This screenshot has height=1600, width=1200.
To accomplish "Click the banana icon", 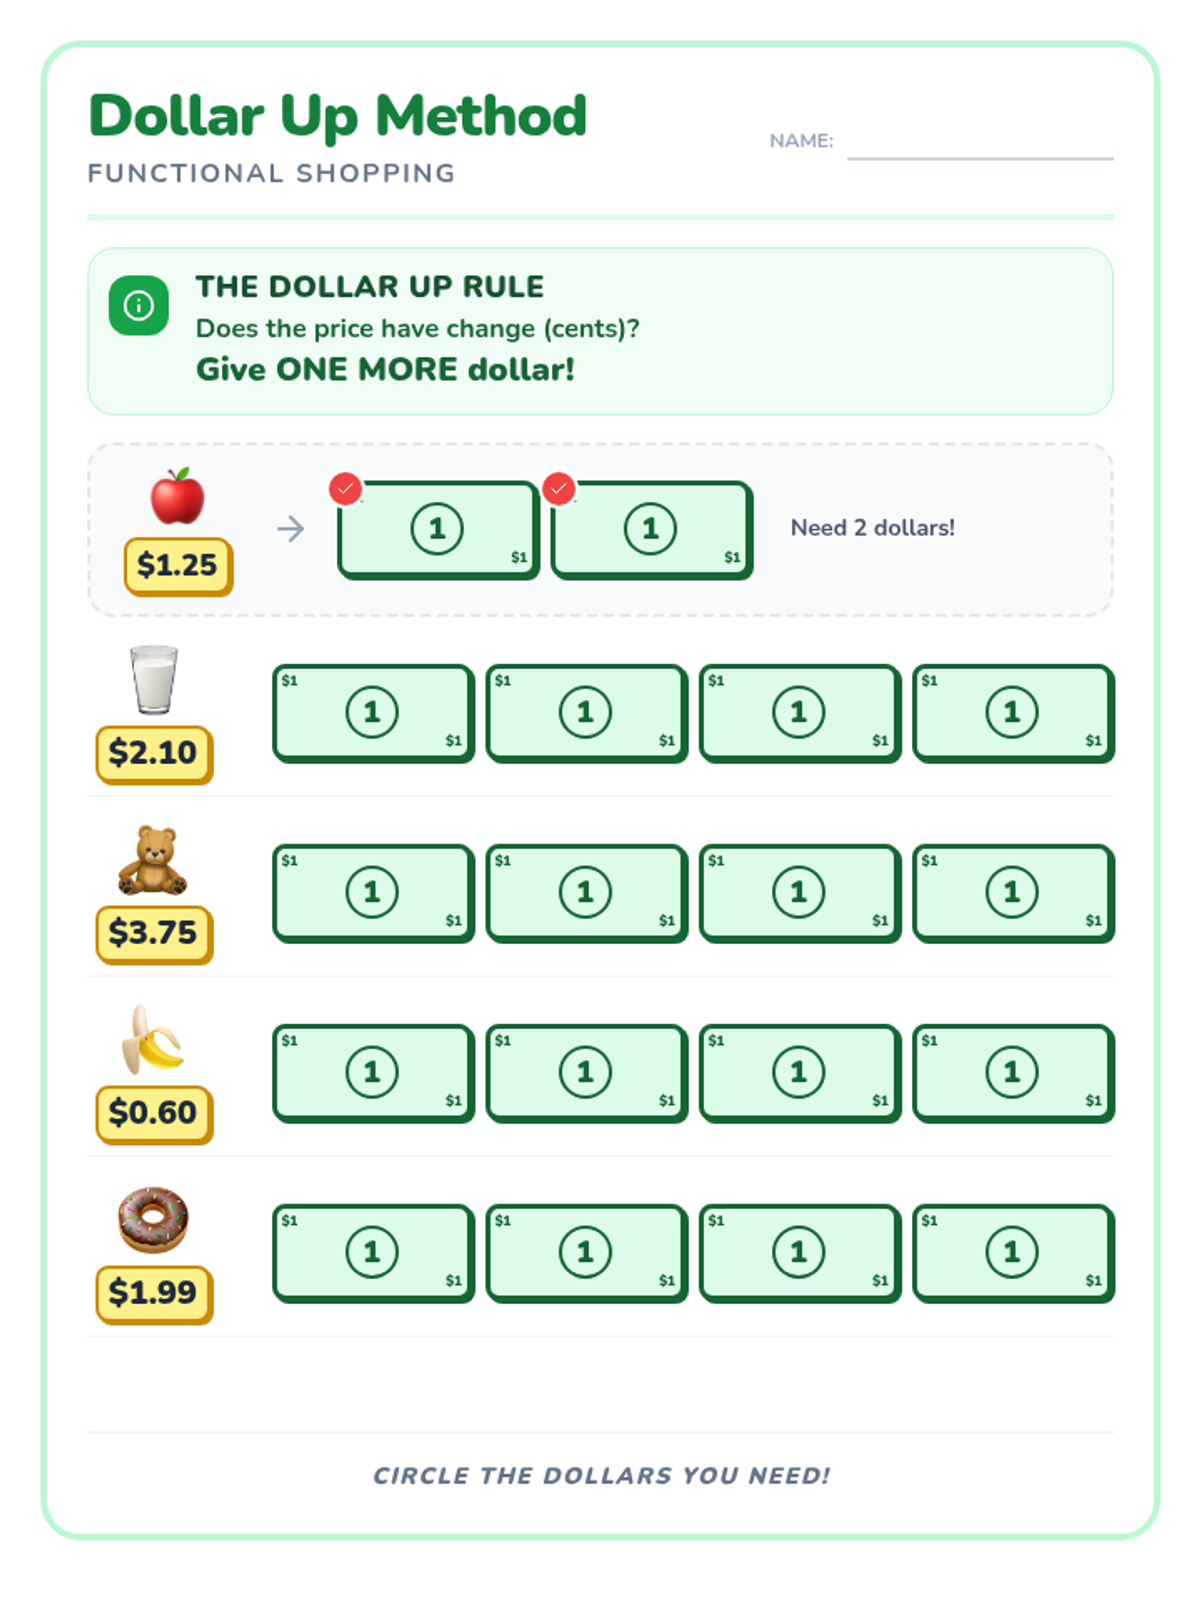I will pos(151,1040).
